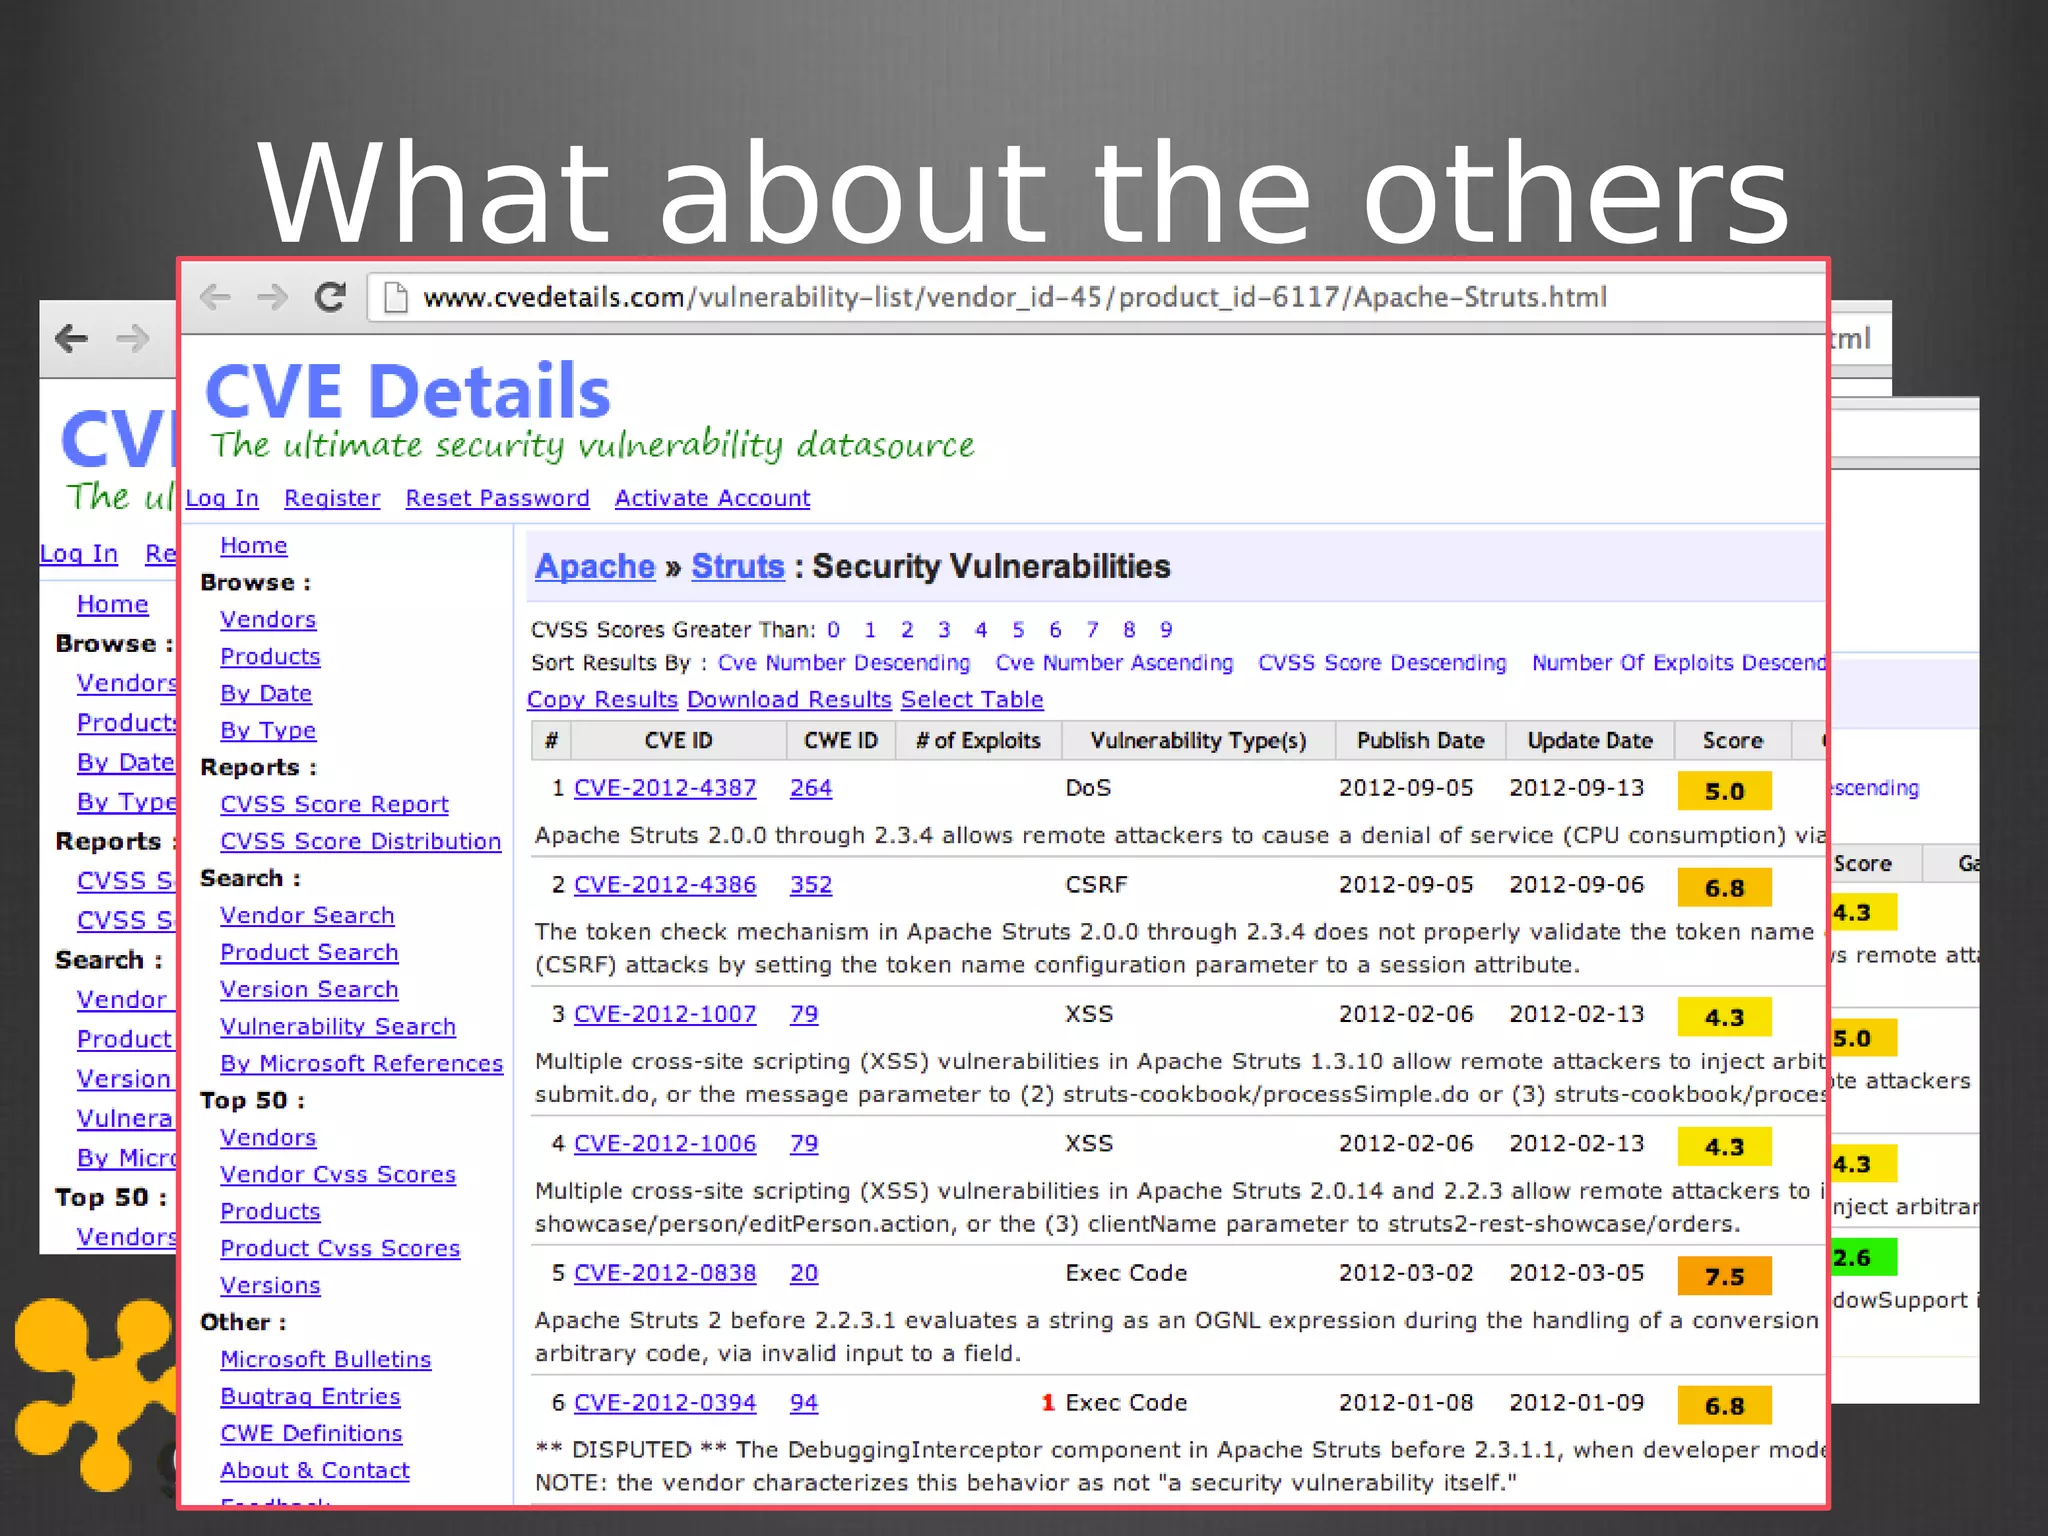The height and width of the screenshot is (1536, 2048).
Task: Open Product Search
Action: [309, 953]
